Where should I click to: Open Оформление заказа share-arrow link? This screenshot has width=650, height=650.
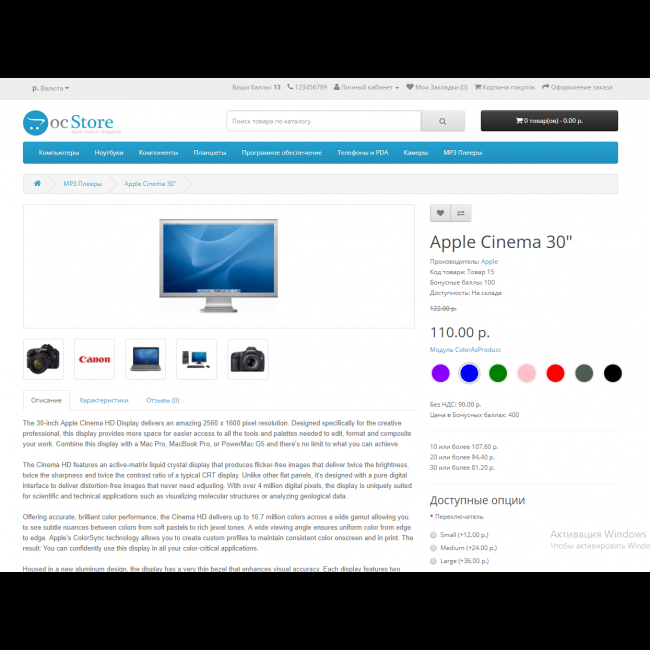pos(577,87)
